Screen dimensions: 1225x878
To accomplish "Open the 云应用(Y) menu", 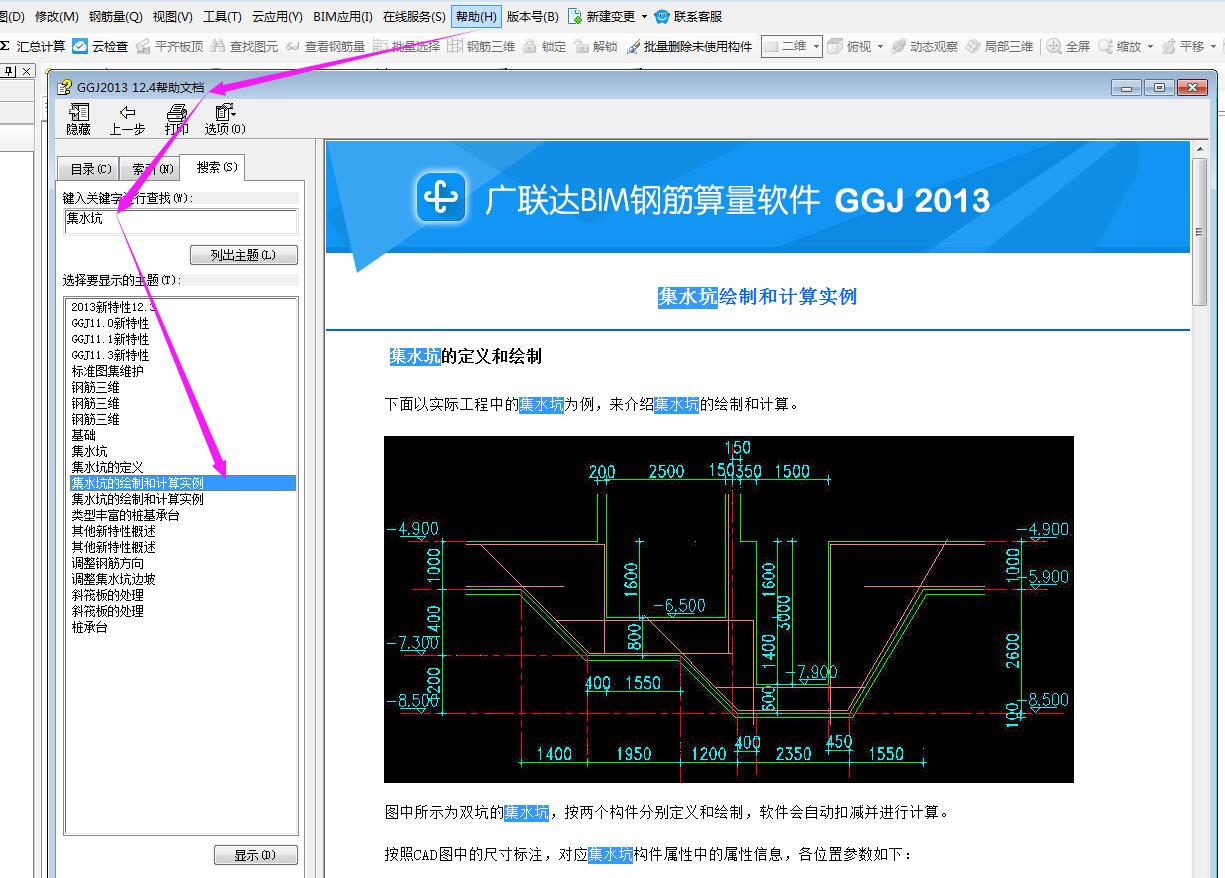I will 277,16.
